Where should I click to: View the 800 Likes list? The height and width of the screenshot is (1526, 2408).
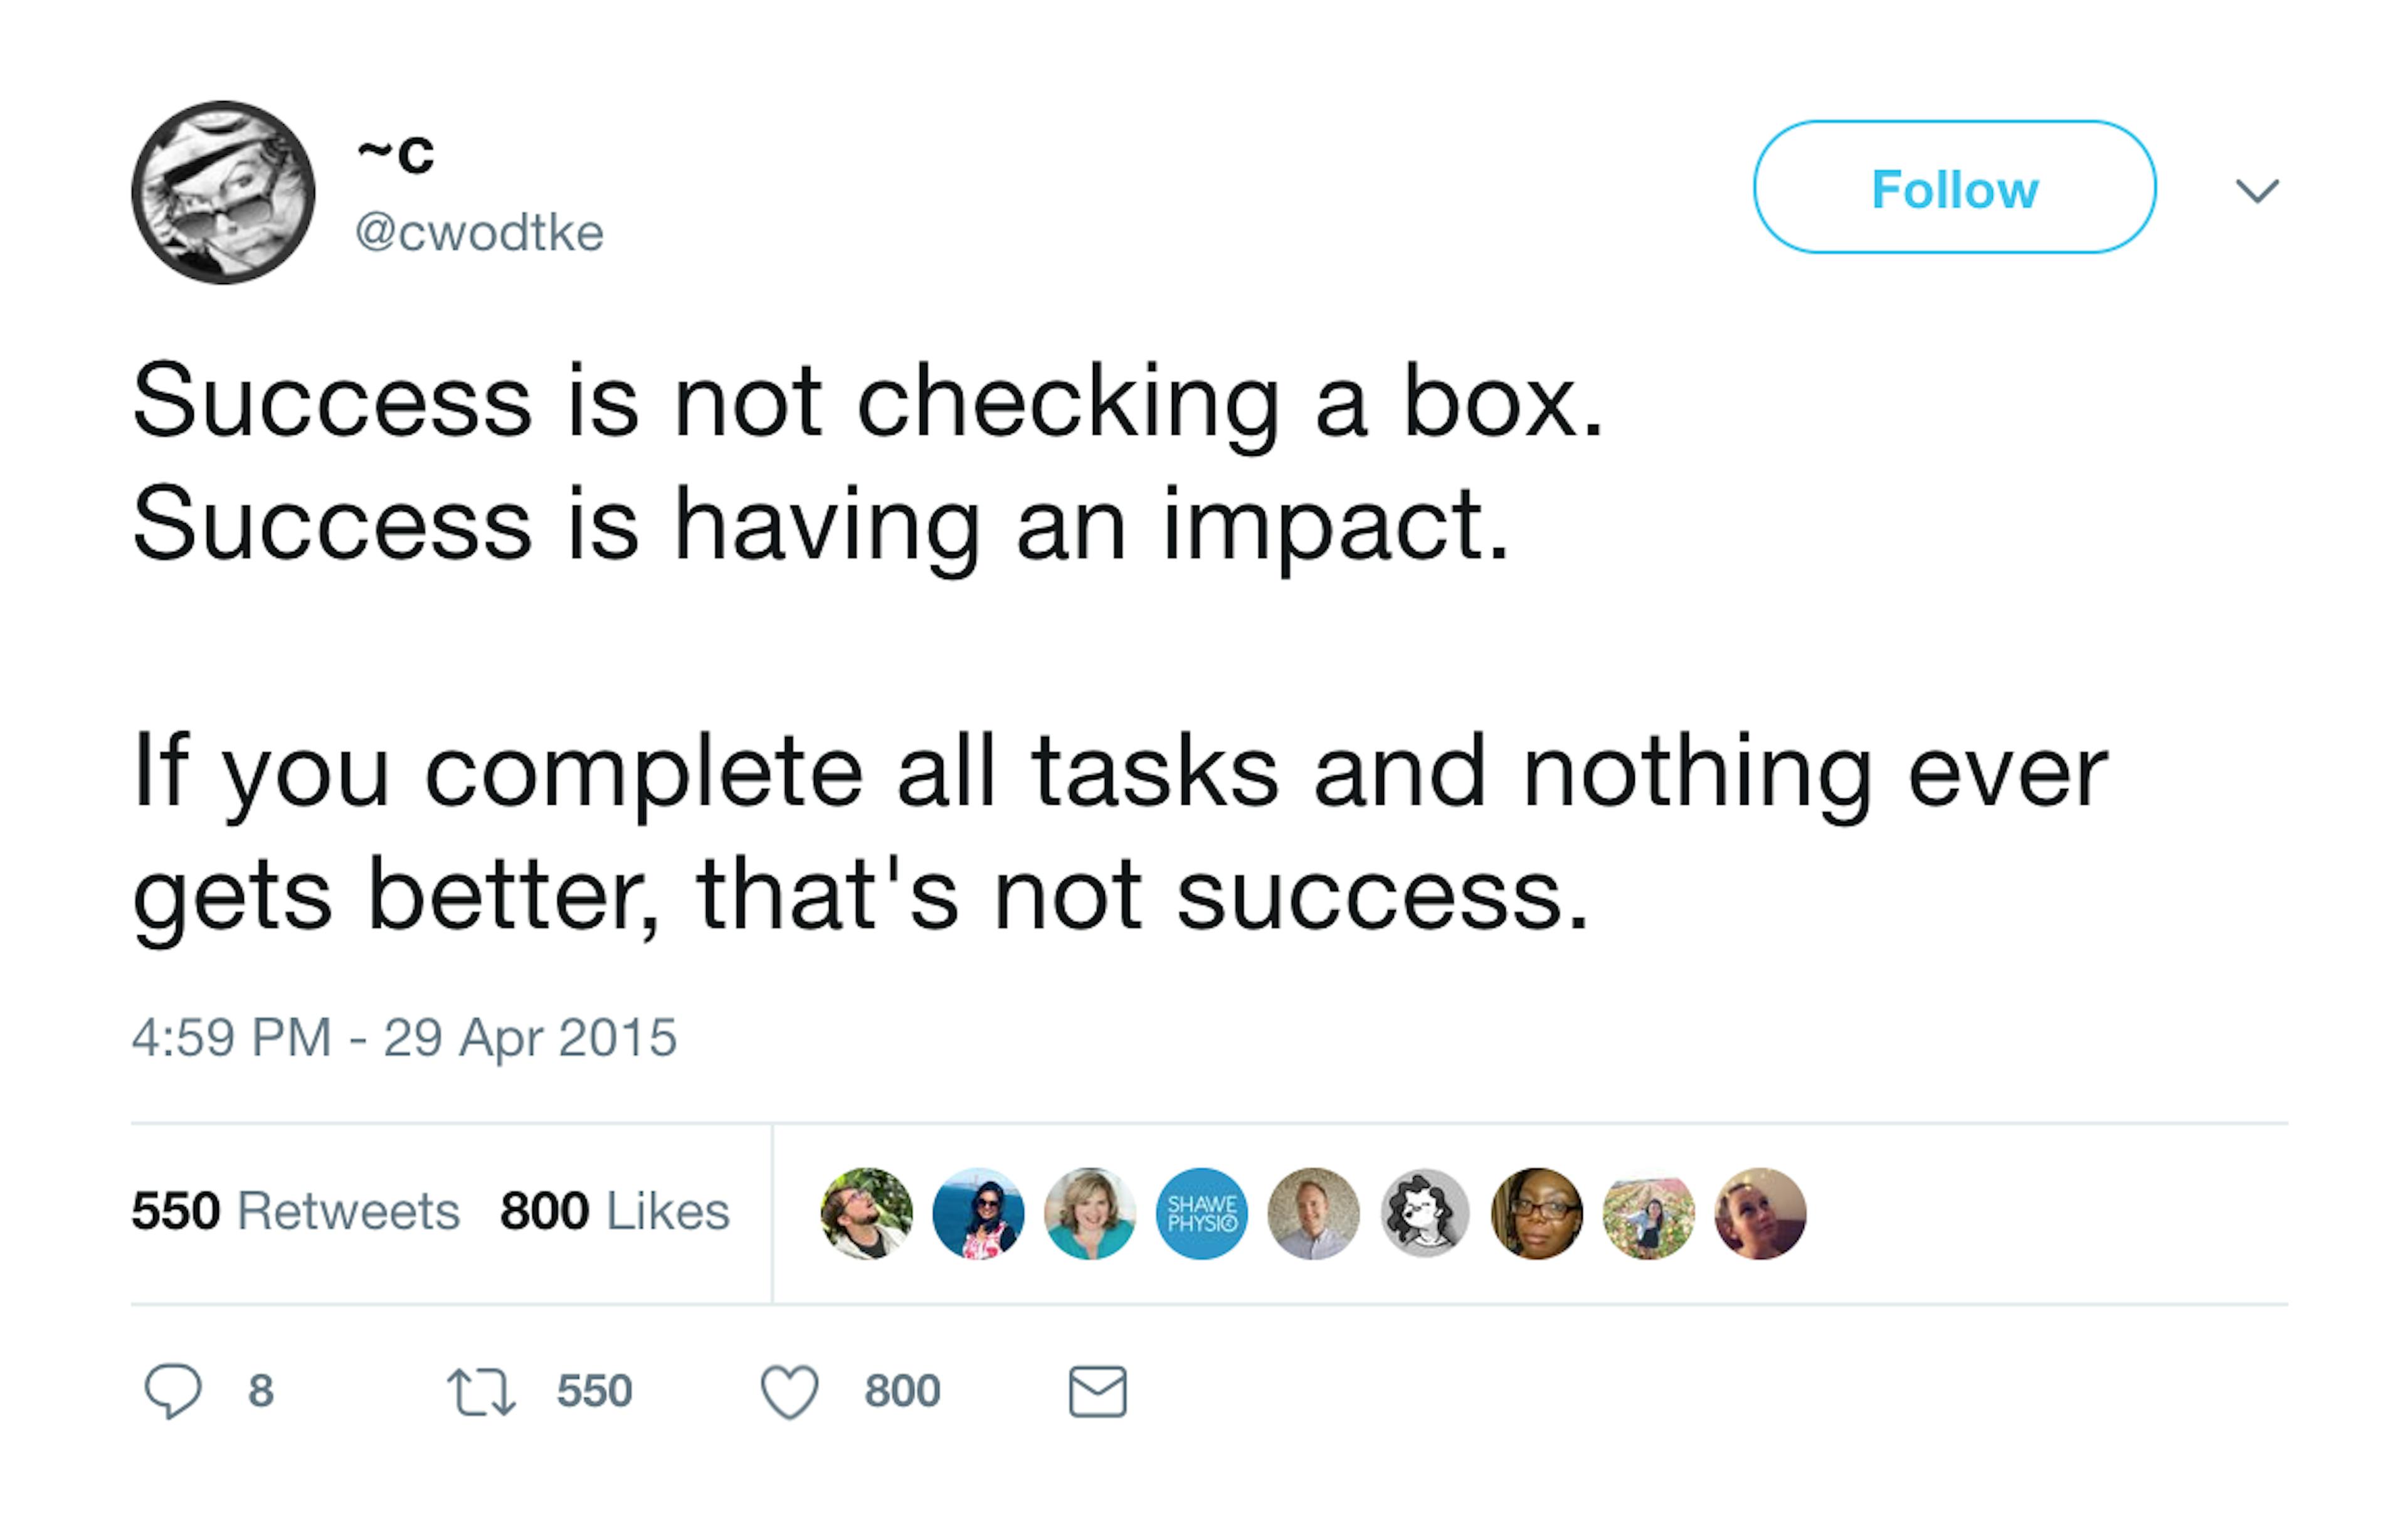(x=615, y=1211)
